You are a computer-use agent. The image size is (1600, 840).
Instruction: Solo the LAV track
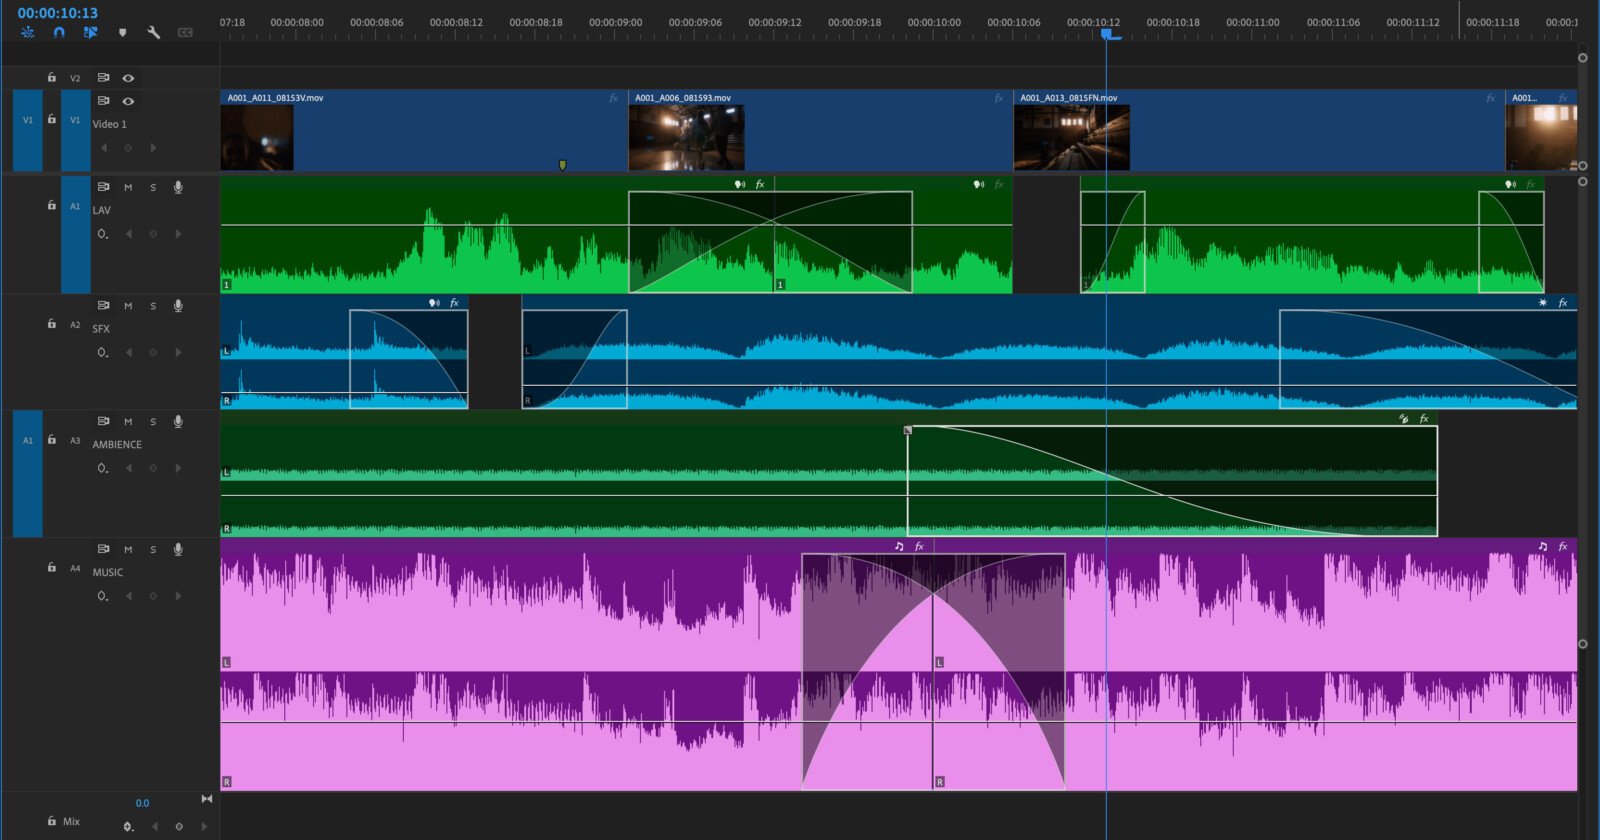[x=153, y=187]
